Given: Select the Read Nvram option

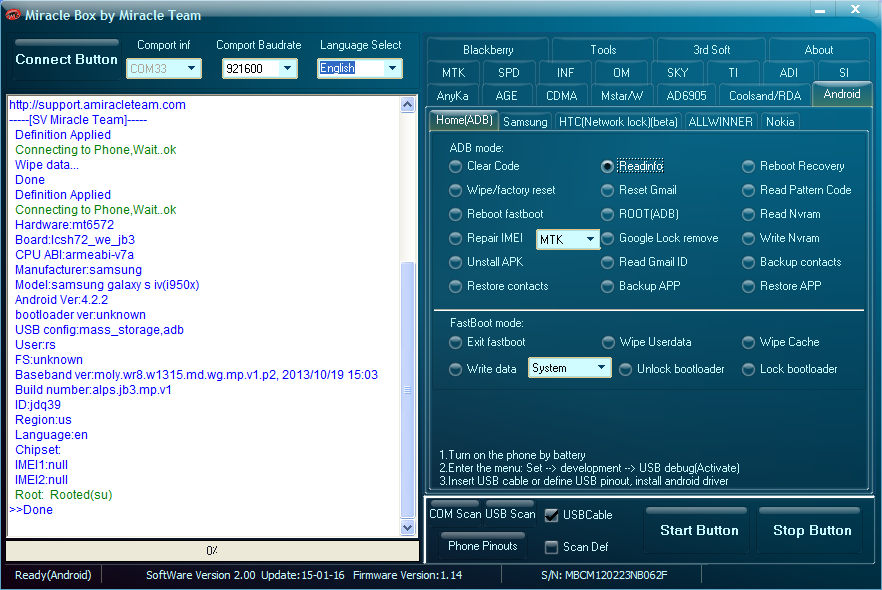Looking at the screenshot, I should [x=781, y=214].
